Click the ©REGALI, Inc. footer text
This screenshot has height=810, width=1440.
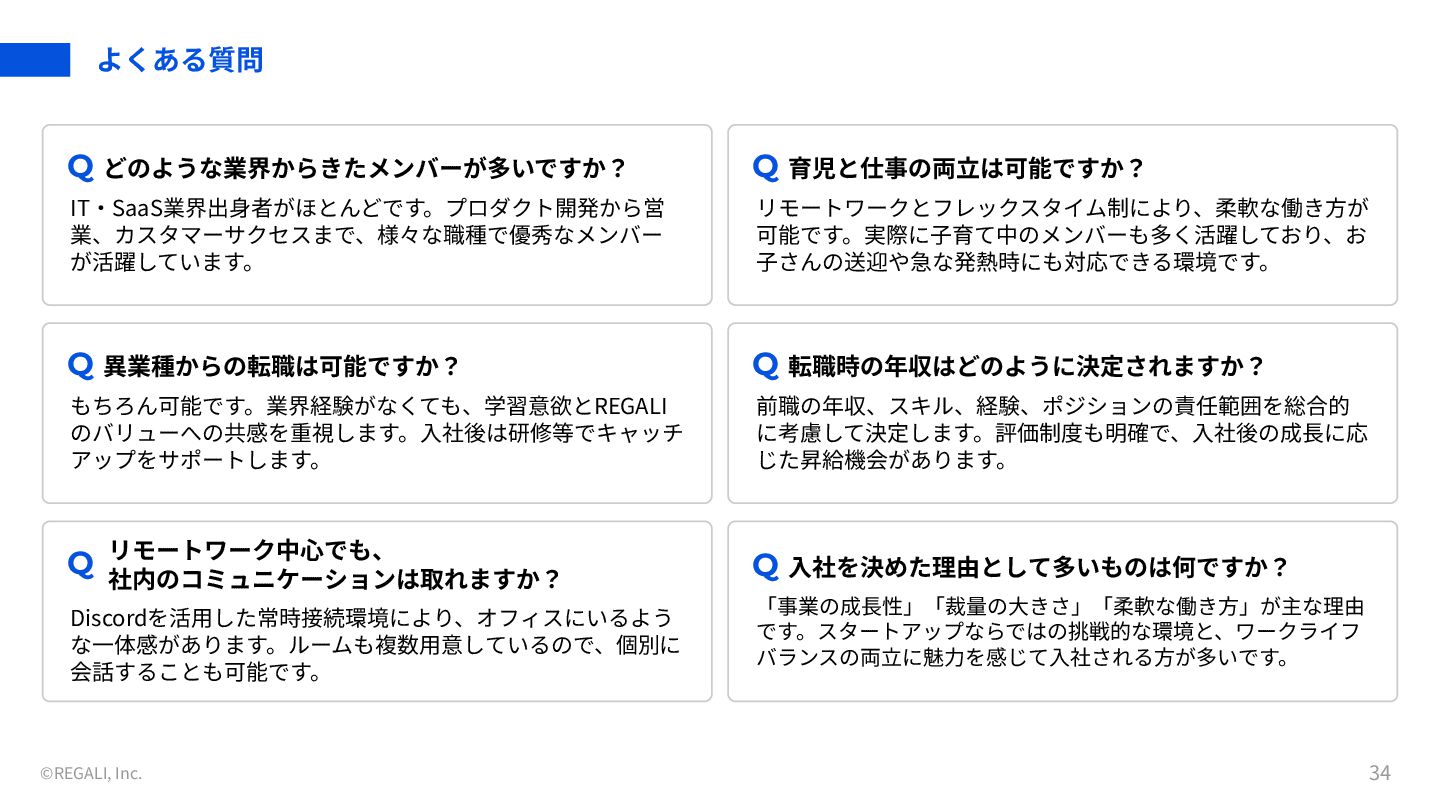(x=91, y=773)
